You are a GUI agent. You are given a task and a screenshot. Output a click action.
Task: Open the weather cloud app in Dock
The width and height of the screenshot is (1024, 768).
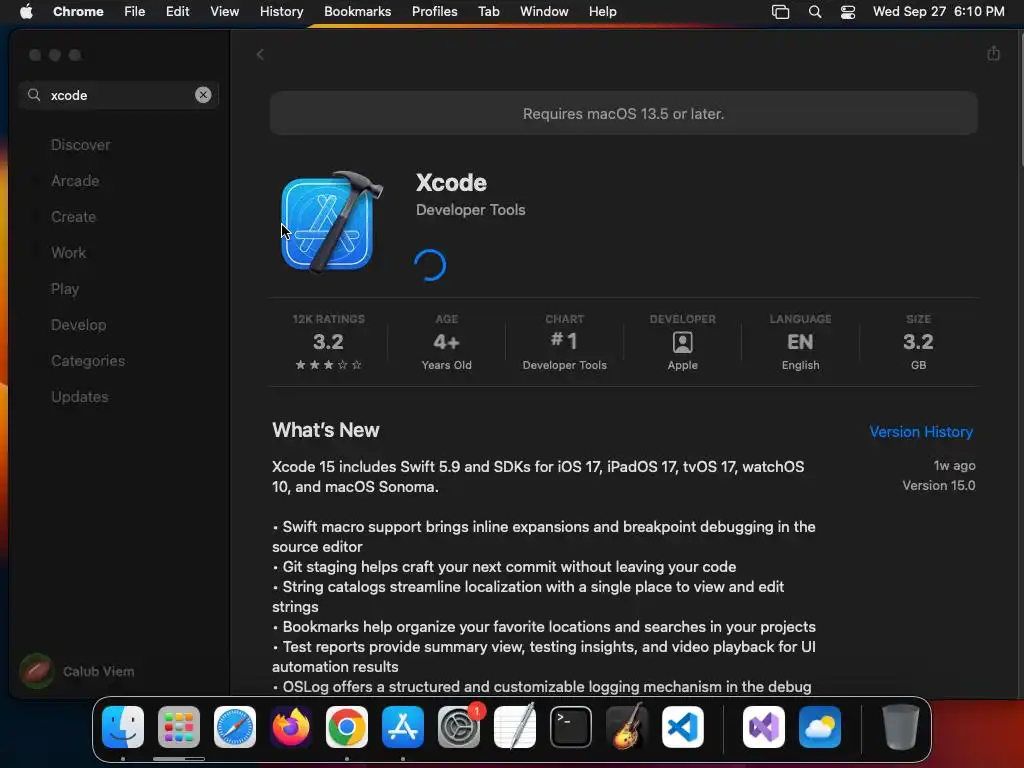pos(820,727)
